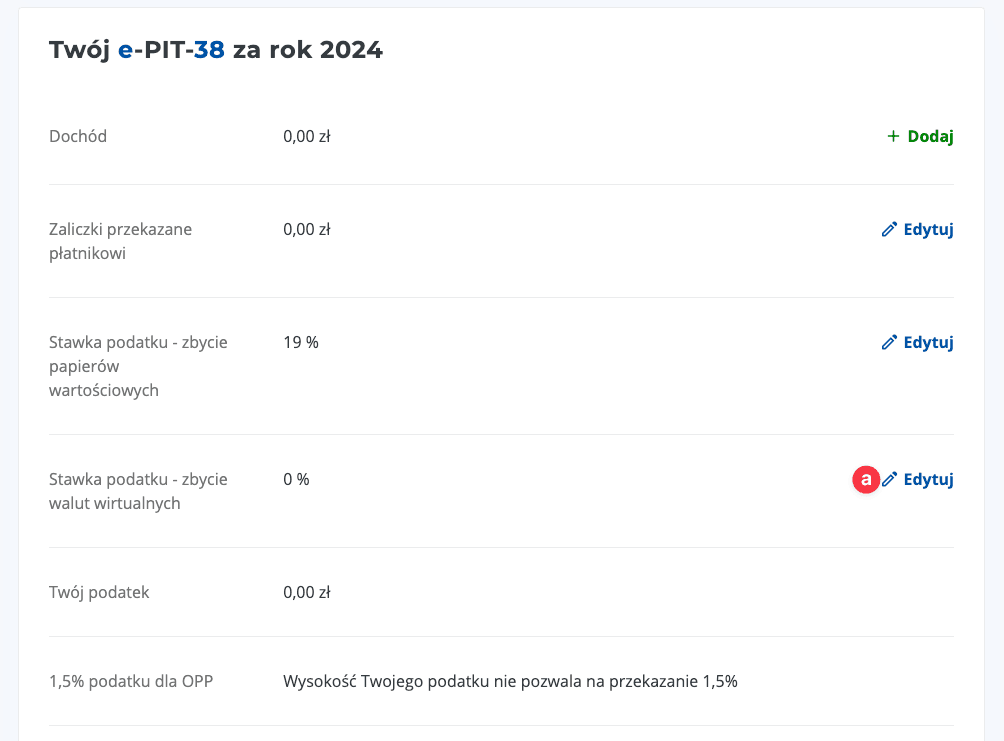Image resolution: width=1004 pixels, height=741 pixels.
Task: Select the 1,5% podatku dla OPP label
Action: point(131,681)
